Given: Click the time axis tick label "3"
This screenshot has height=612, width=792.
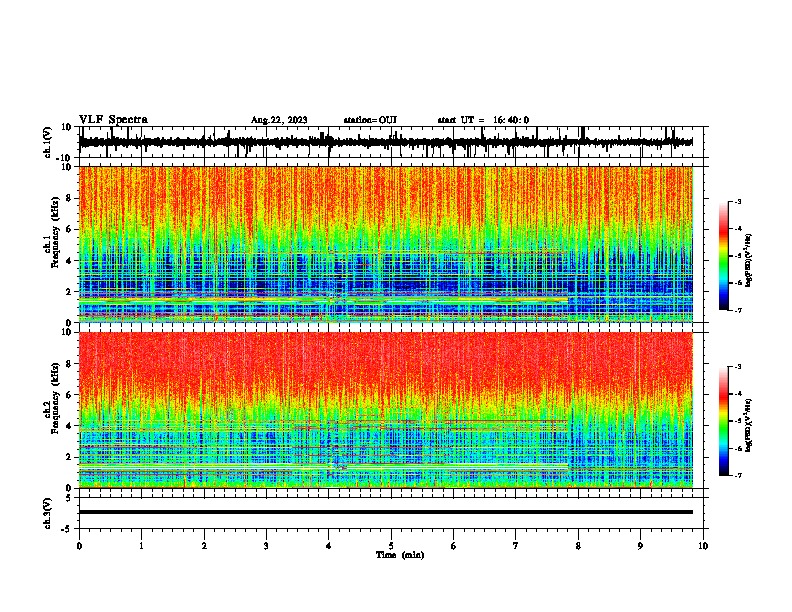Looking at the screenshot, I should pyautogui.click(x=266, y=546).
